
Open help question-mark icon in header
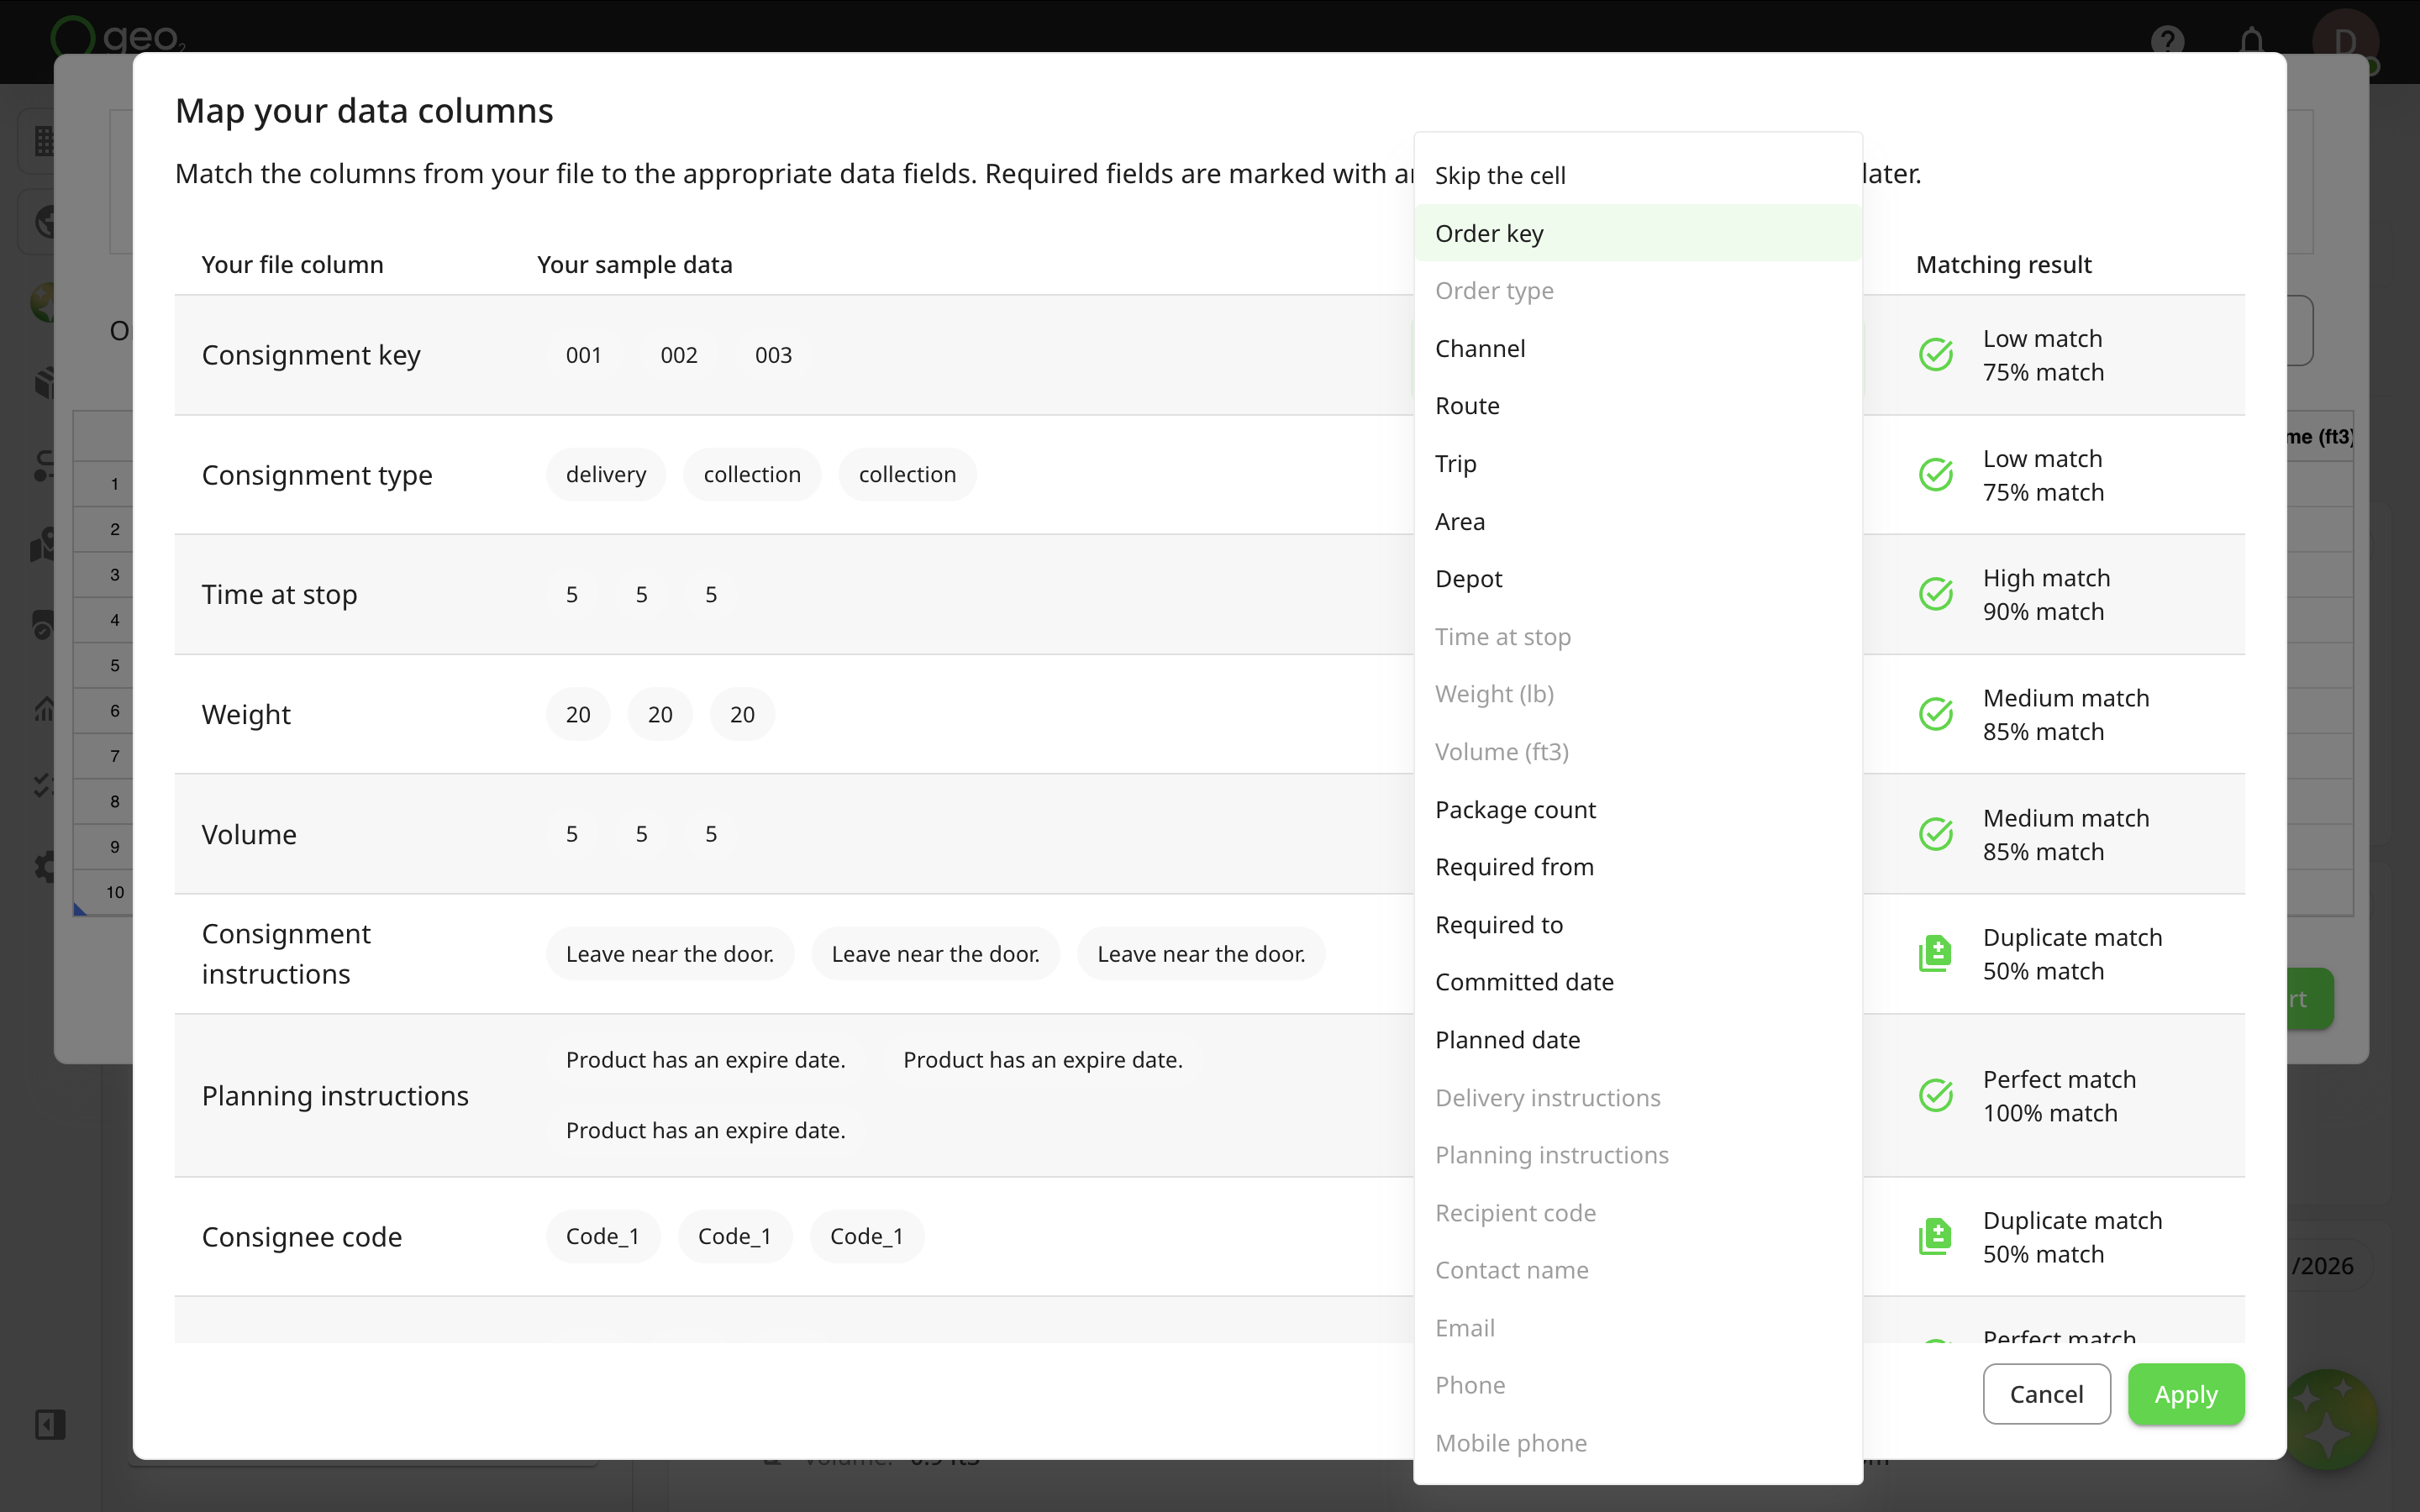[2167, 41]
